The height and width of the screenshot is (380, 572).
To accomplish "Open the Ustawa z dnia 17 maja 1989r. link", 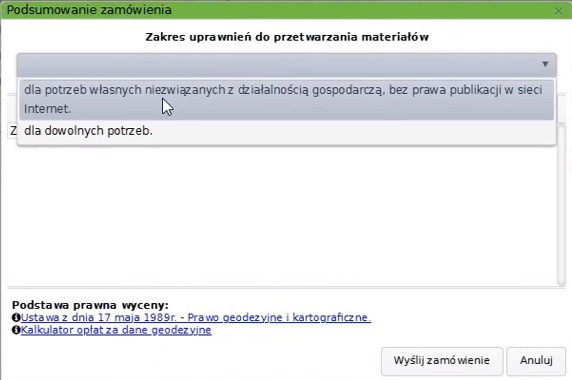I will (196, 317).
